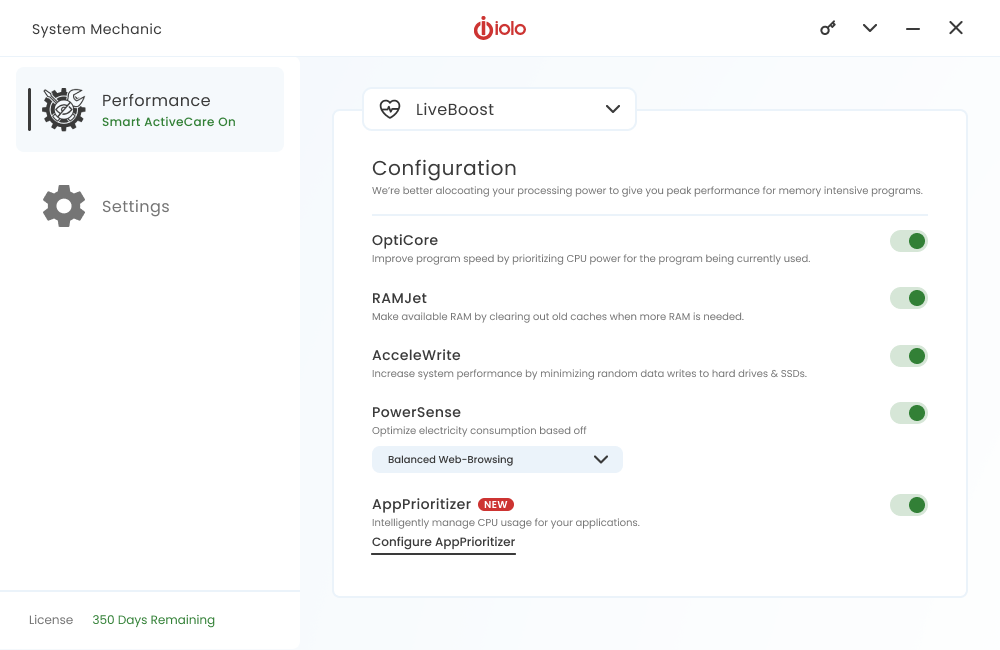Viewport: 1000px width, 650px height.
Task: Turn off the RAMJet switch
Action: coord(909,298)
